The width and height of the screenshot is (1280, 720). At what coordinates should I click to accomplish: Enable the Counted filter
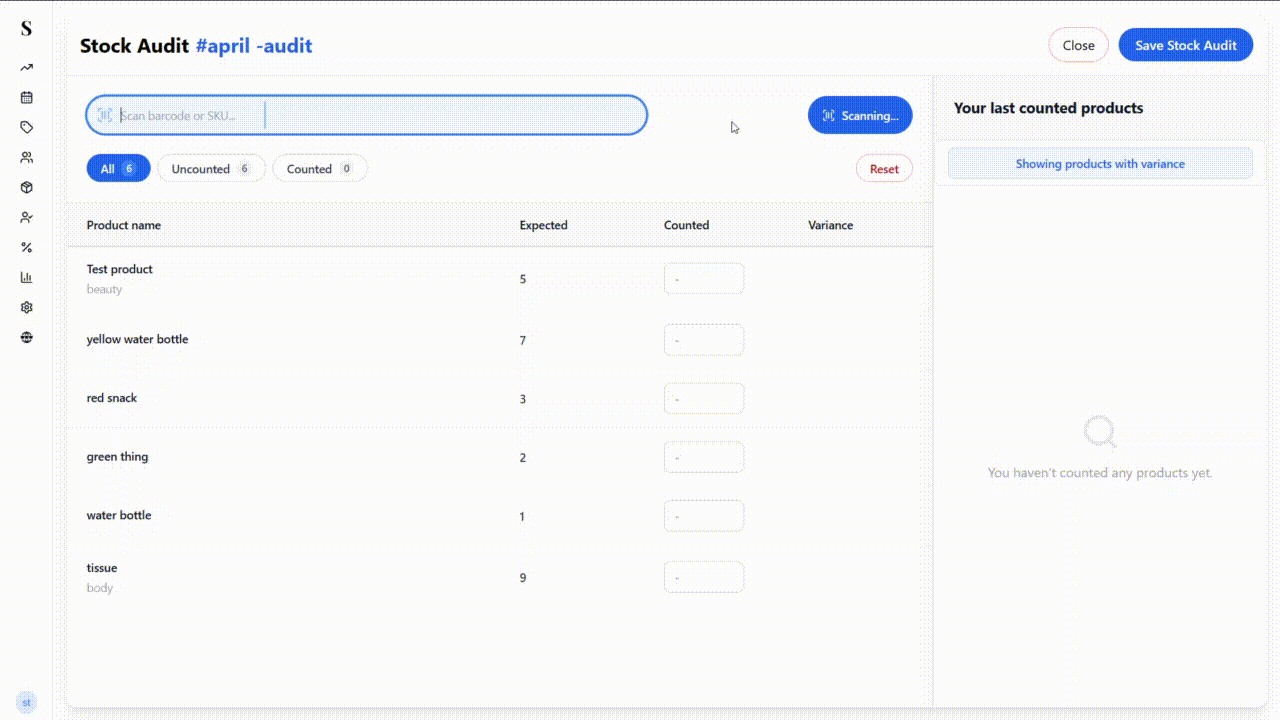point(319,168)
